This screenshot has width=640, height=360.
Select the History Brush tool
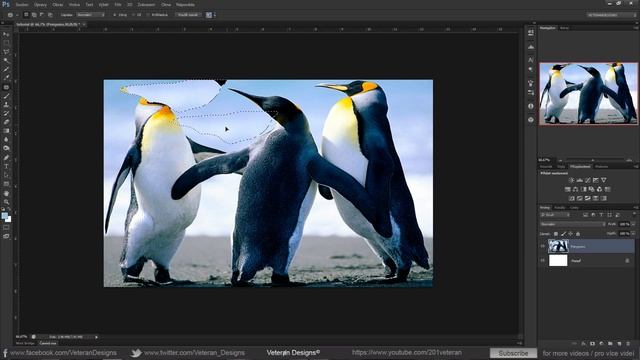(6, 113)
